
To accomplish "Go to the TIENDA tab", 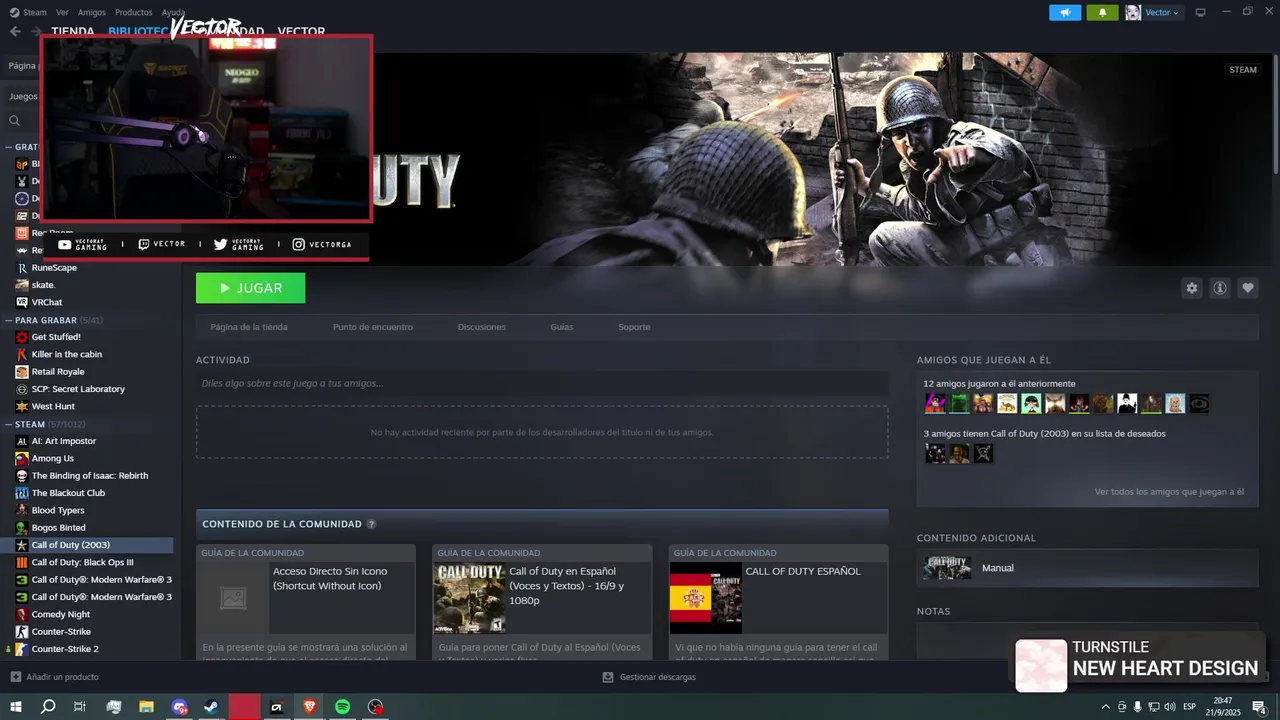I will point(73,31).
